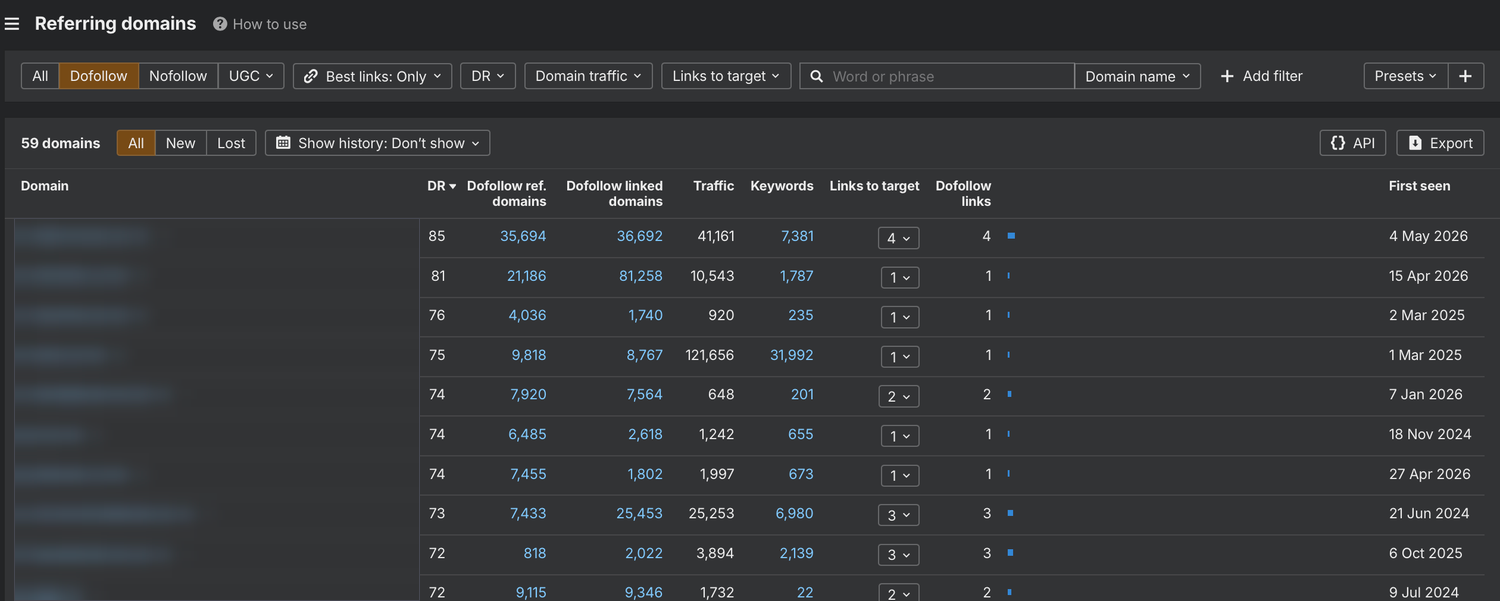Click the 121,656 traffic value
The width and height of the screenshot is (1500, 601).
coord(710,355)
